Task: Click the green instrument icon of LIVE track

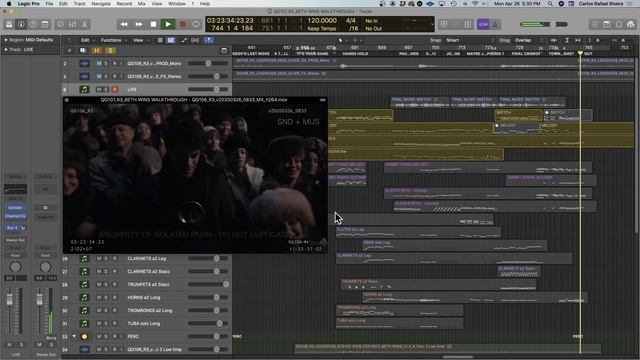Action: (x=84, y=89)
